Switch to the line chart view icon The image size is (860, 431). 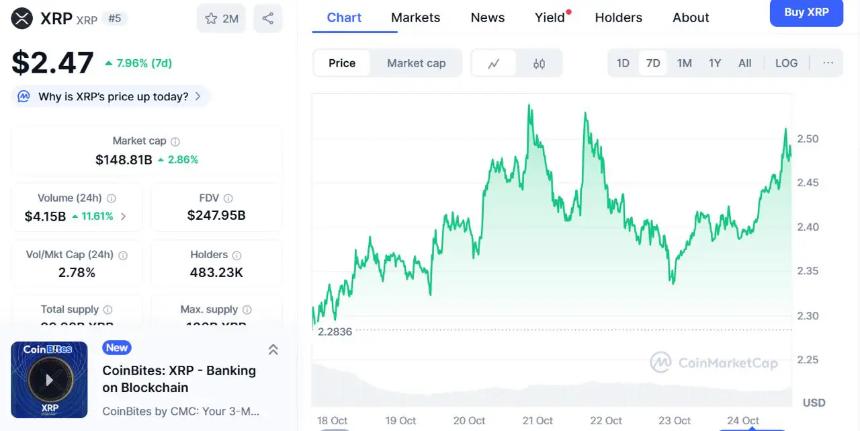(x=494, y=63)
